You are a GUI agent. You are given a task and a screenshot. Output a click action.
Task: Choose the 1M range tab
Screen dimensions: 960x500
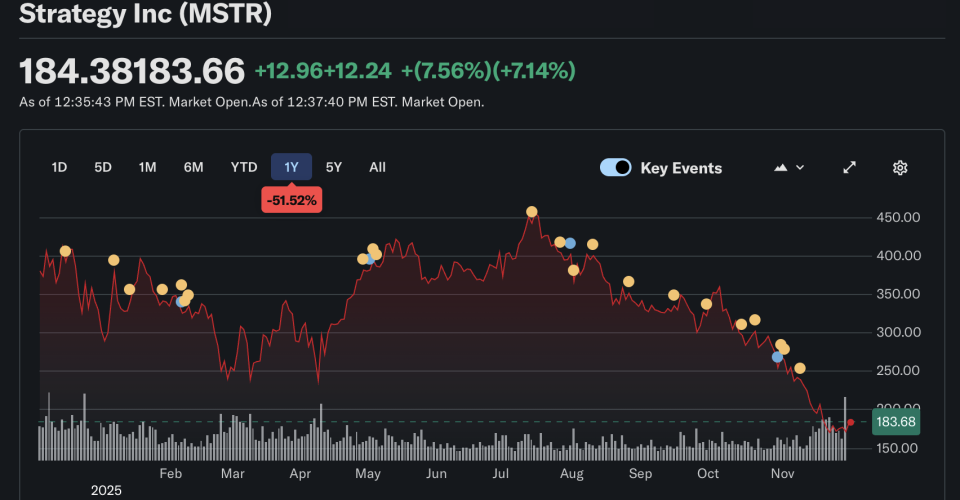(147, 167)
